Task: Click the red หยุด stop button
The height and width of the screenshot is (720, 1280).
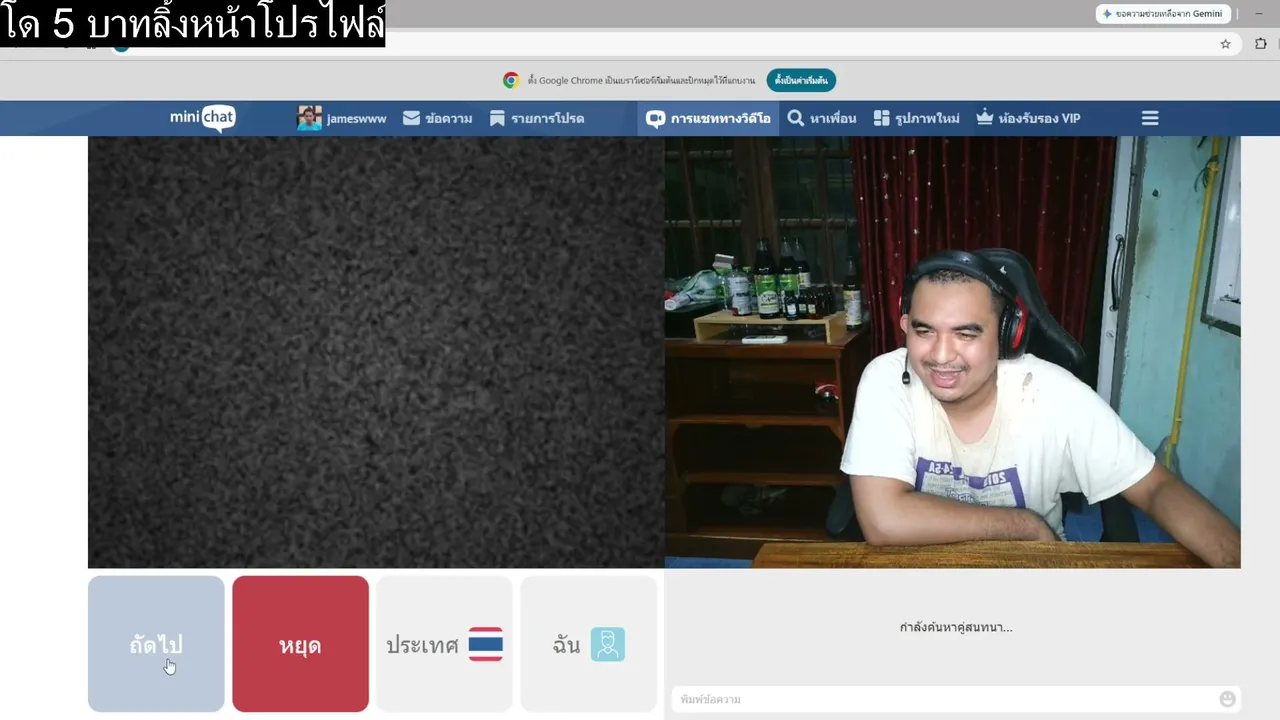Action: (300, 644)
